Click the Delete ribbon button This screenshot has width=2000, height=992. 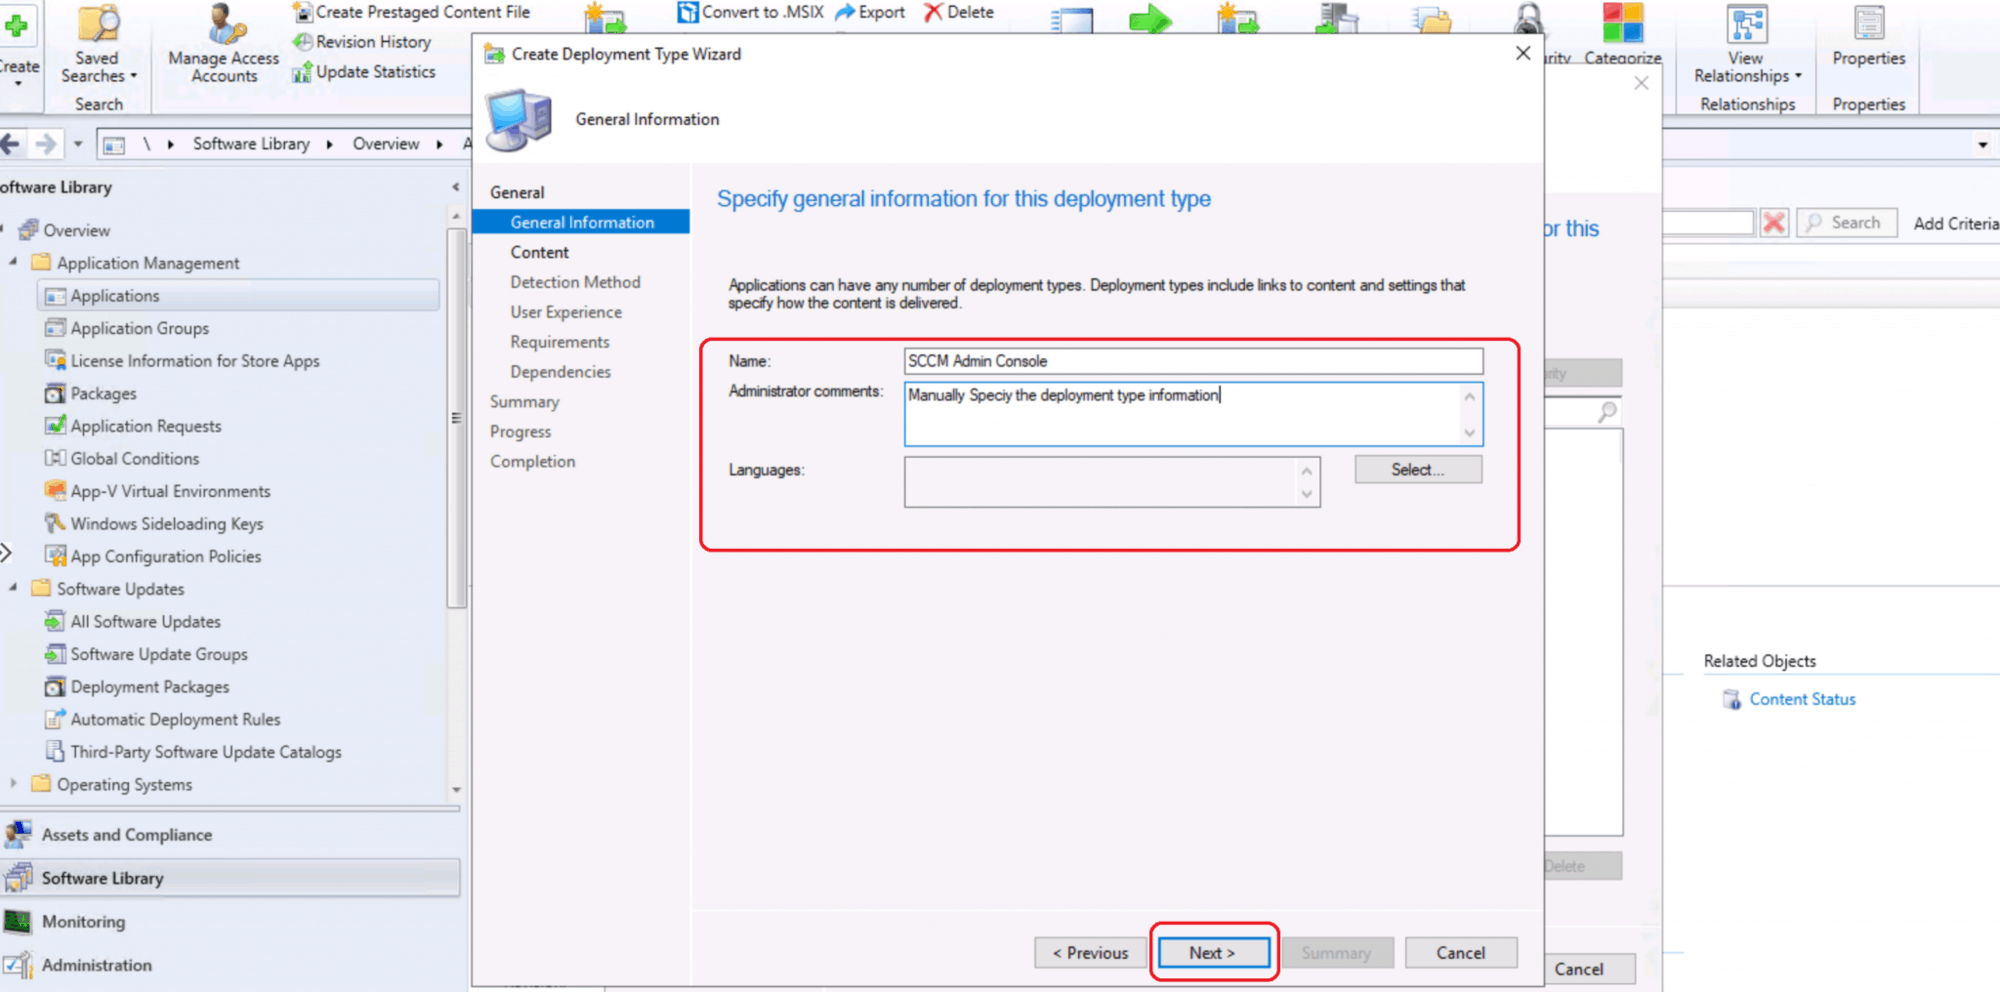959,12
